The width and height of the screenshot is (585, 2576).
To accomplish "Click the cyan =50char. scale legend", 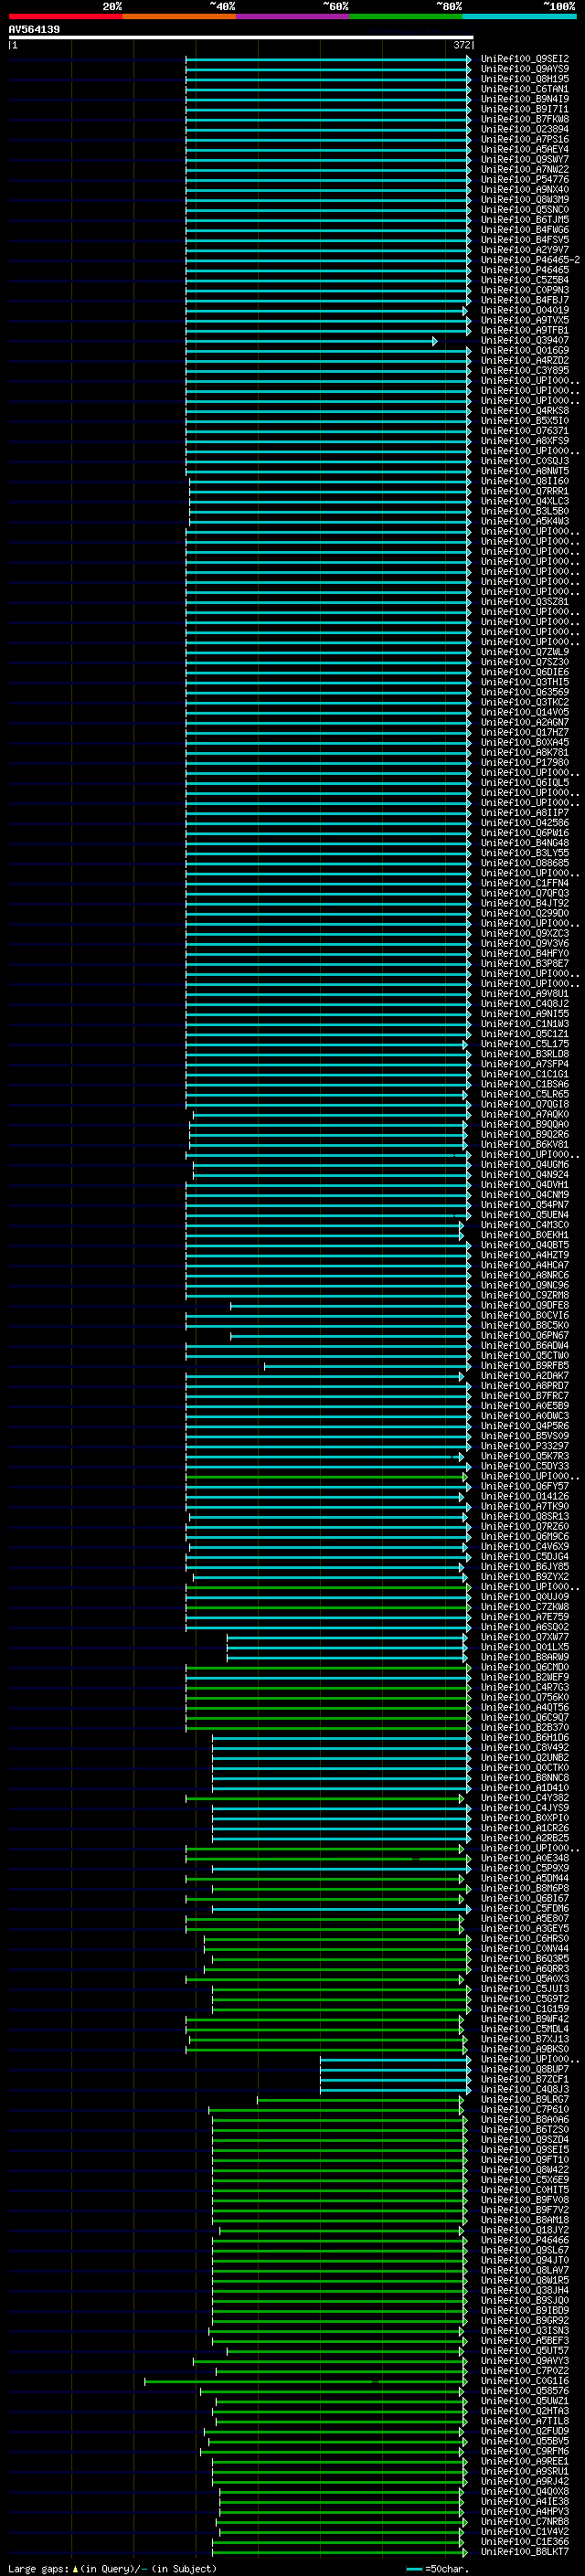I will tap(438, 2569).
